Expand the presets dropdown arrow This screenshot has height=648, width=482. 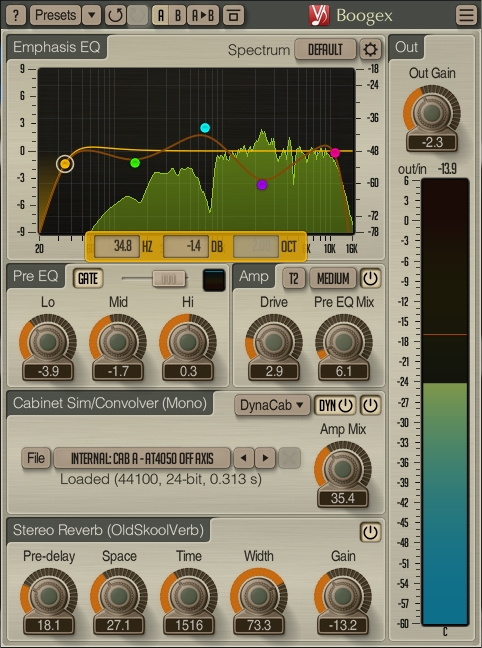click(x=91, y=15)
